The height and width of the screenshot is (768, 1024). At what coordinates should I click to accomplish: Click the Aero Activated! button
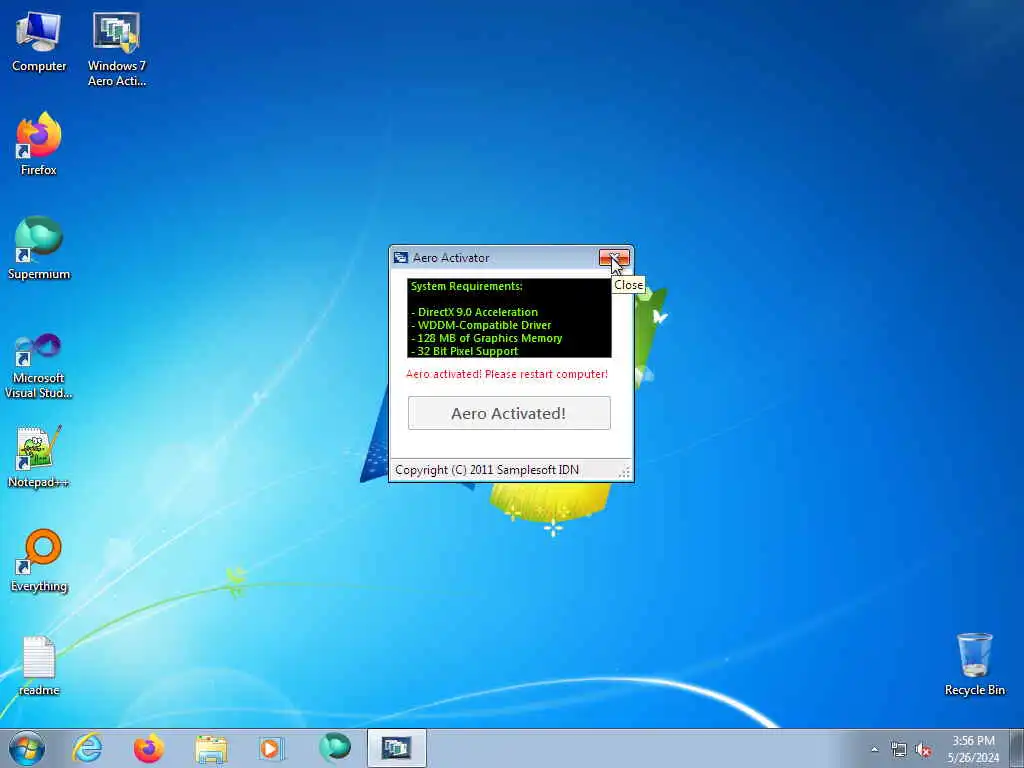[x=509, y=413]
